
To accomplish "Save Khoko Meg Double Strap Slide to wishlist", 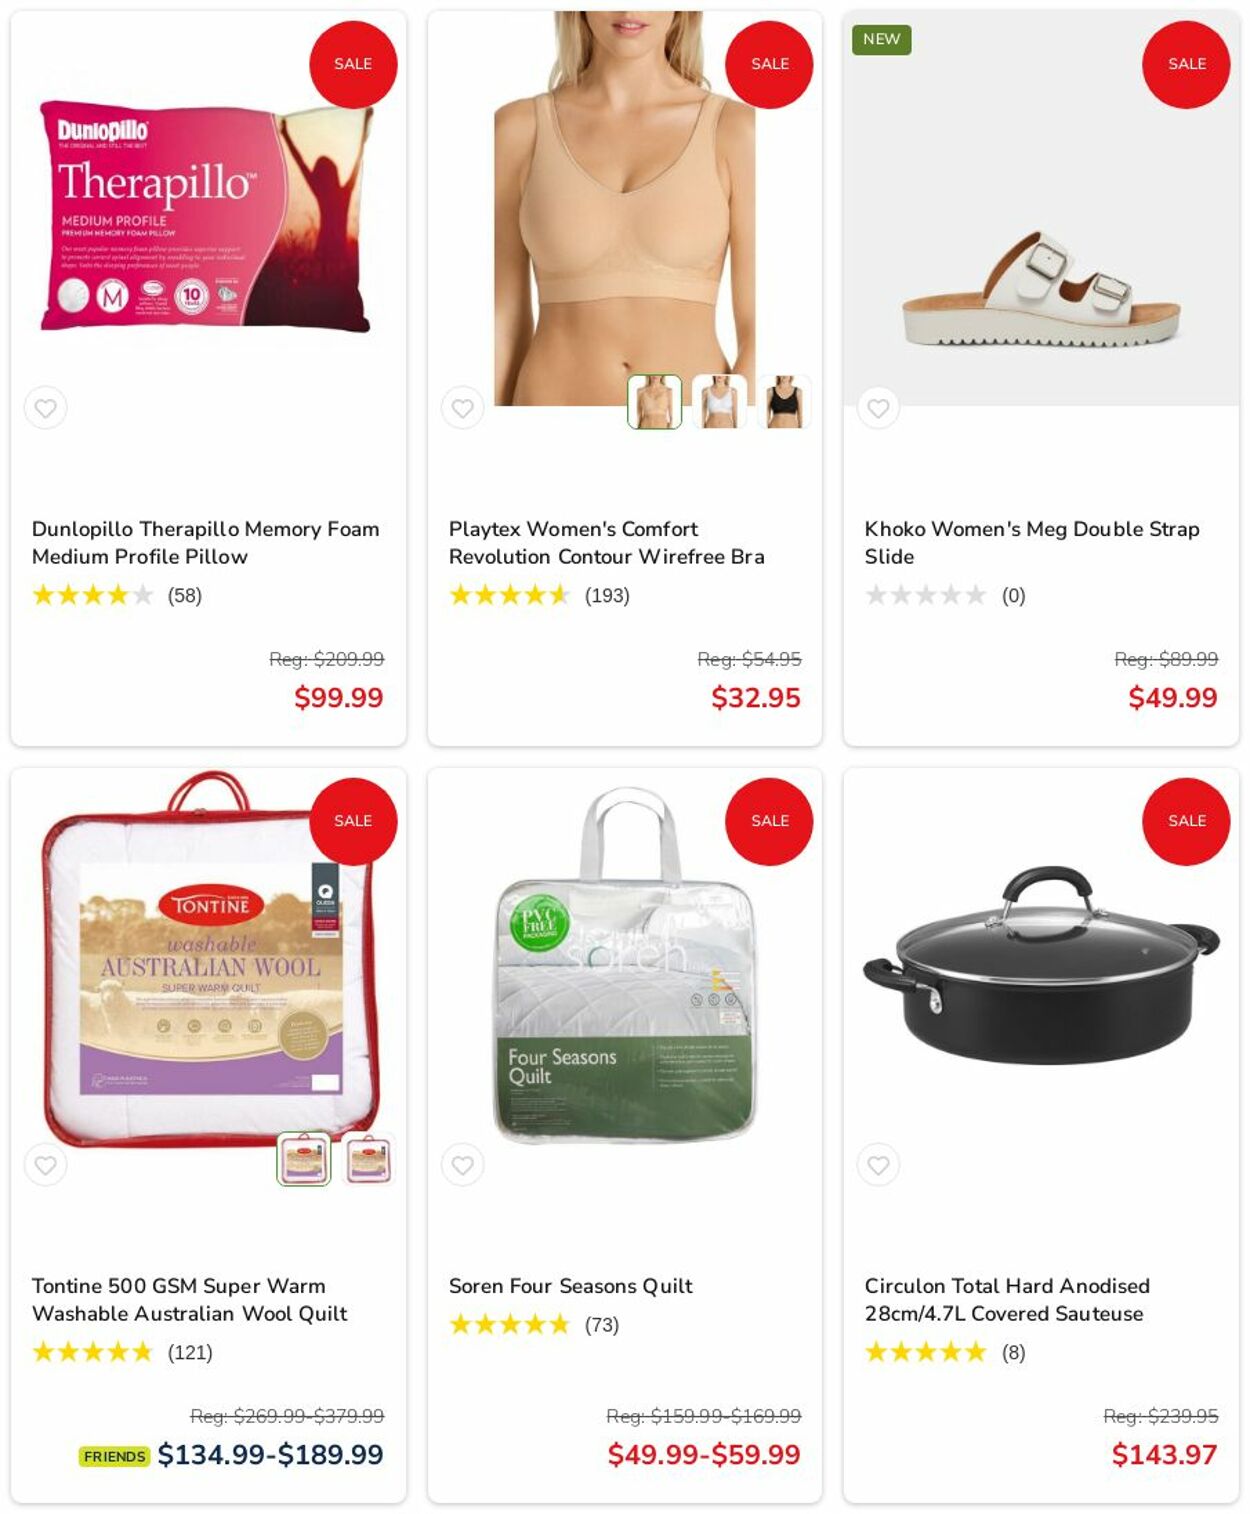I will point(878,408).
